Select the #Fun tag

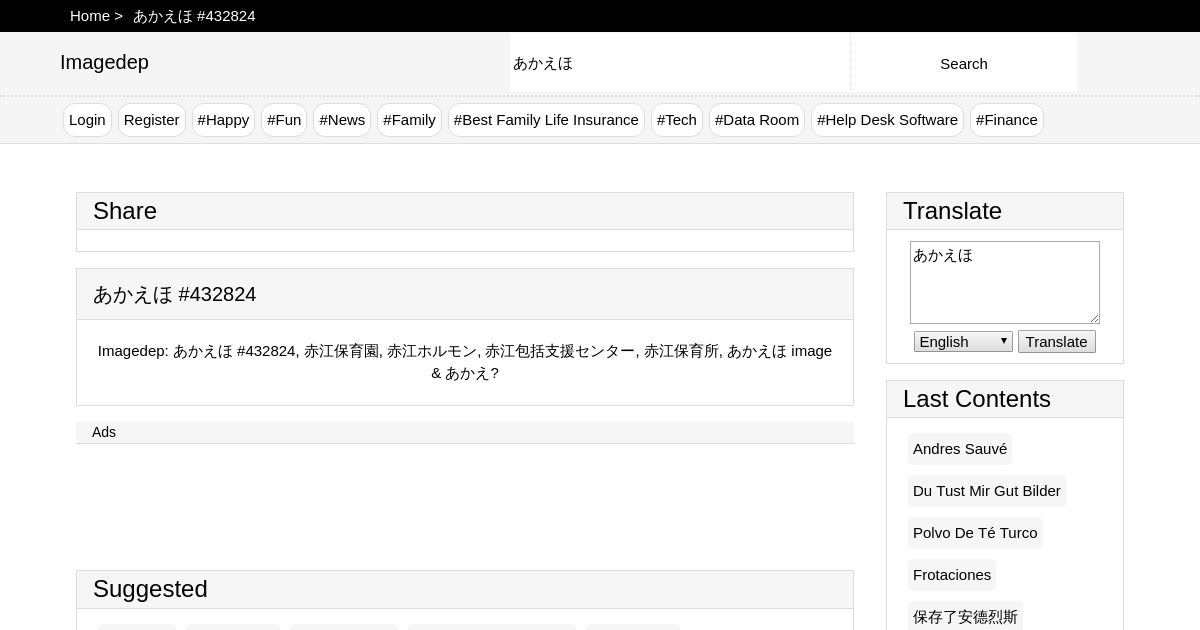pyautogui.click(x=284, y=120)
